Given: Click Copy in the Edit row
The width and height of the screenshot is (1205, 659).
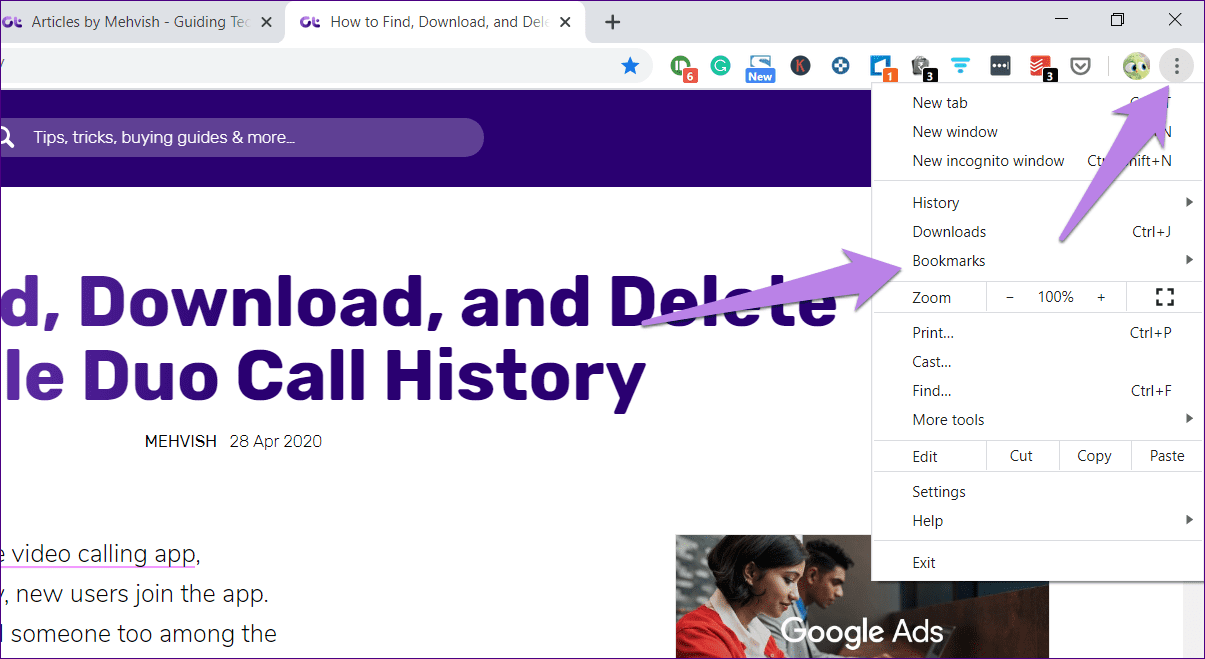Looking at the screenshot, I should point(1094,455).
